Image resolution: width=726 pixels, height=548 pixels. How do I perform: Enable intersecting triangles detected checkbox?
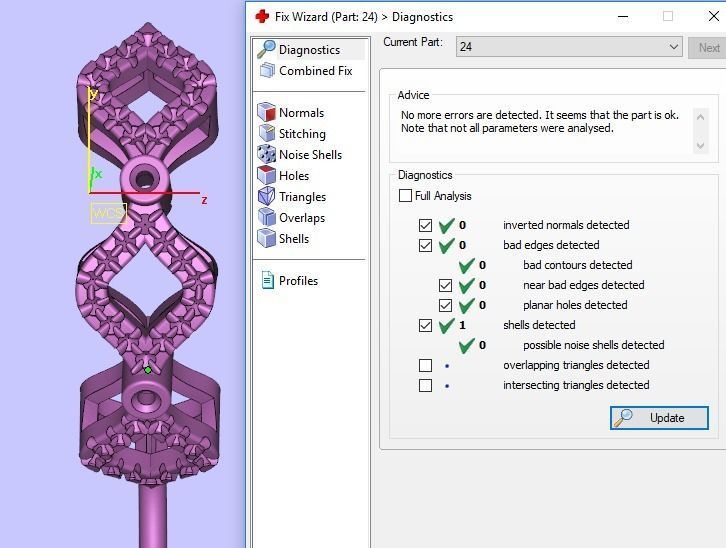point(425,386)
